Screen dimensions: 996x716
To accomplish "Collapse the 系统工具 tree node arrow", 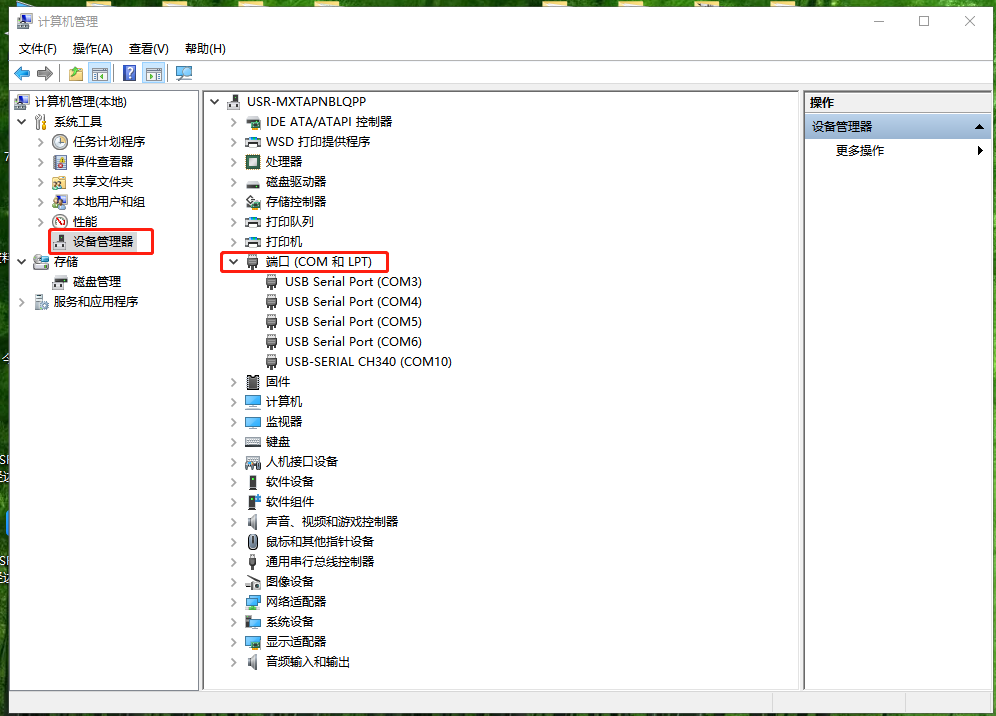I will tap(22, 122).
